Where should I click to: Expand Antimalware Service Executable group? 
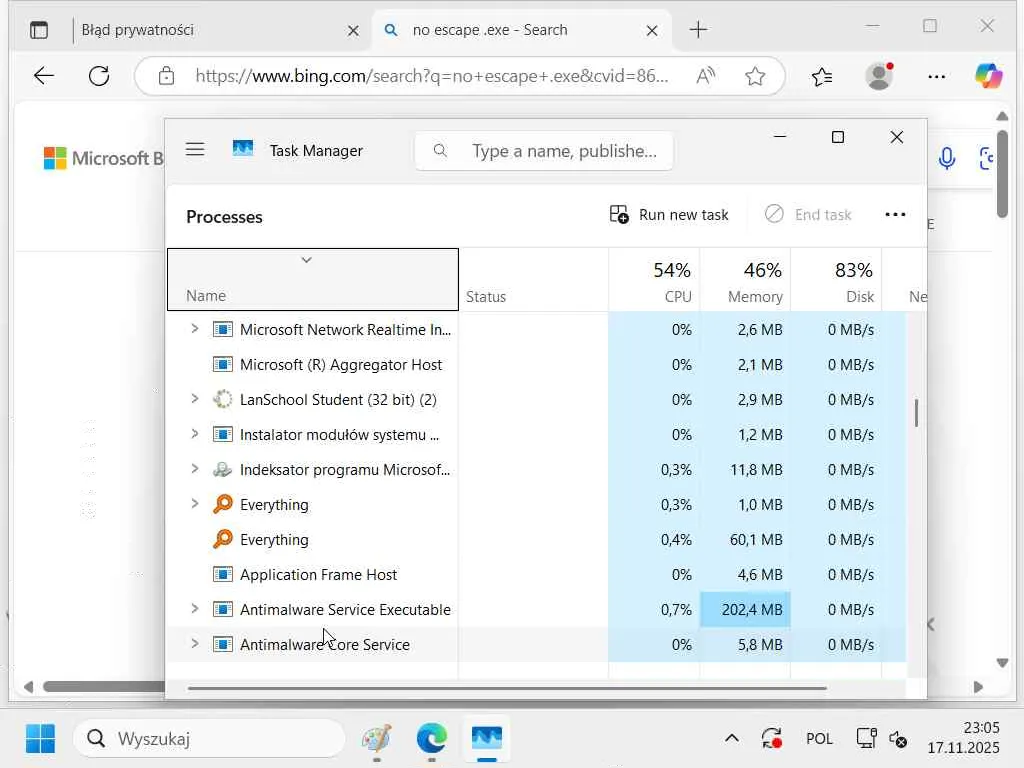pyautogui.click(x=194, y=609)
